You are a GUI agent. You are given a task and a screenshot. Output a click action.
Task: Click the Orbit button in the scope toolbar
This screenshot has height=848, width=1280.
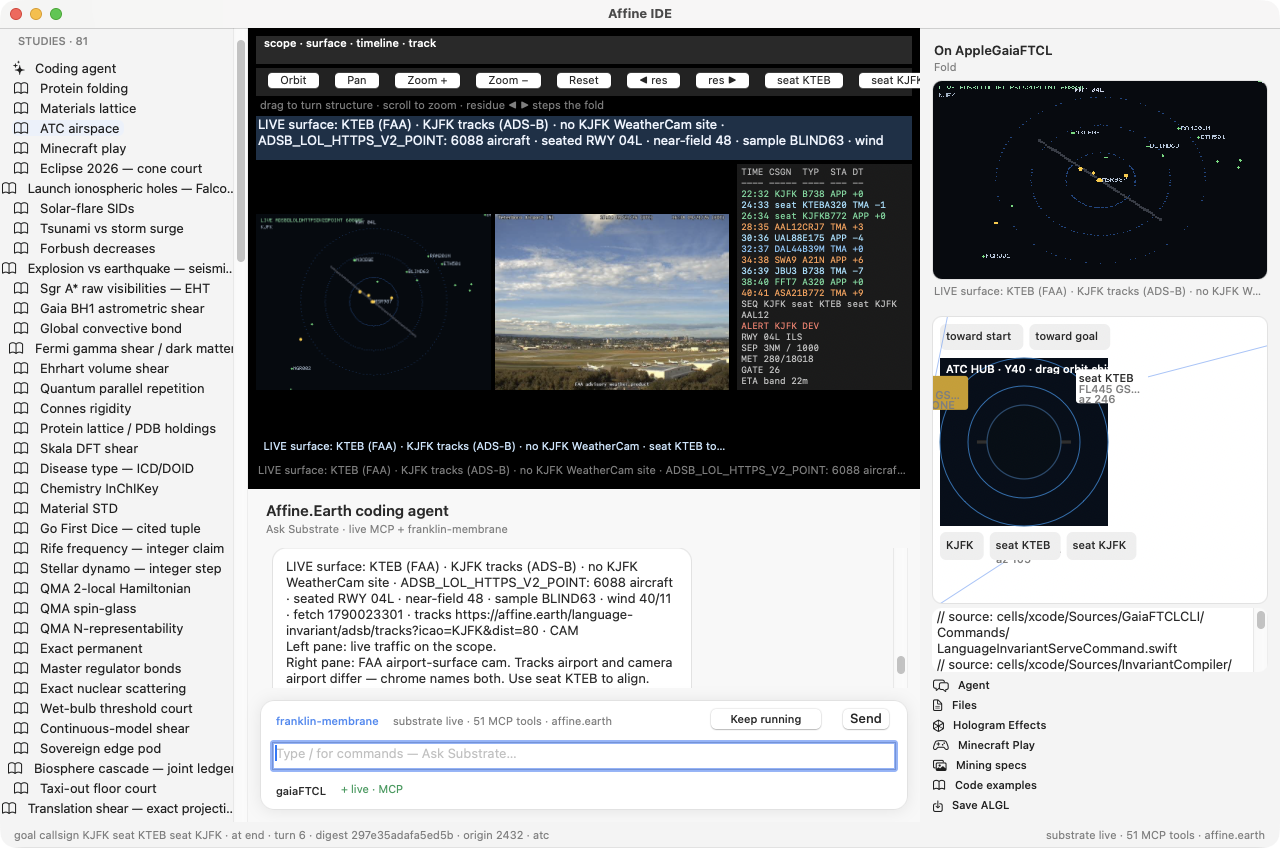(x=294, y=80)
